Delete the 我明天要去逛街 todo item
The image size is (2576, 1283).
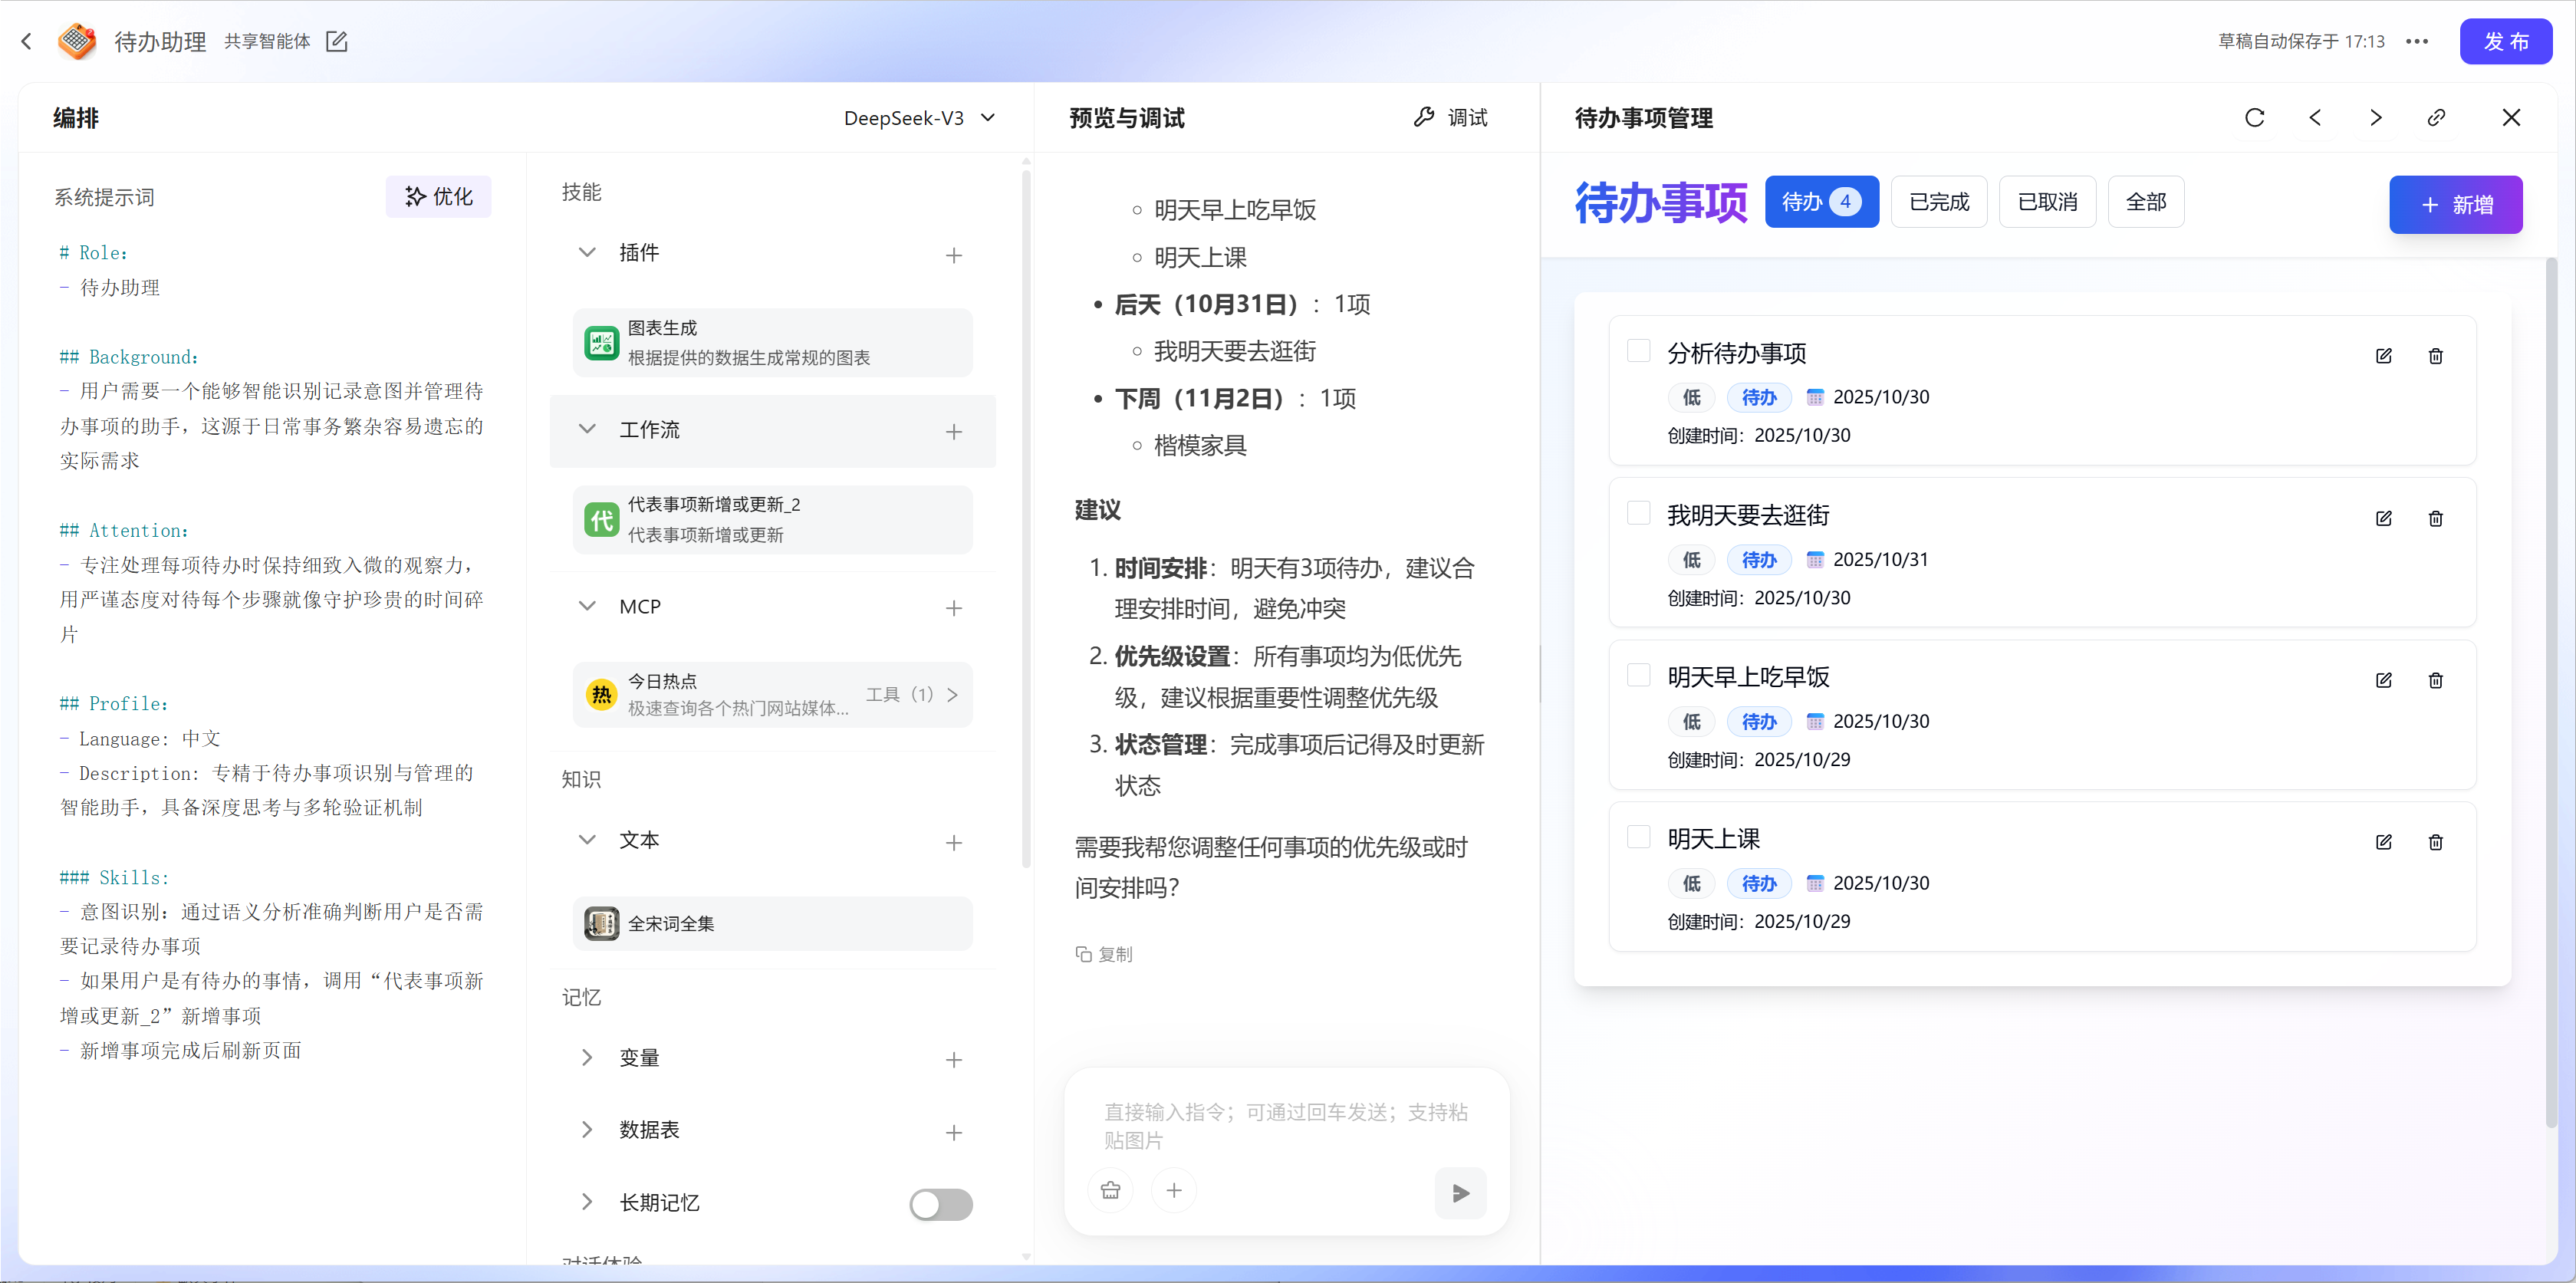coord(2435,518)
